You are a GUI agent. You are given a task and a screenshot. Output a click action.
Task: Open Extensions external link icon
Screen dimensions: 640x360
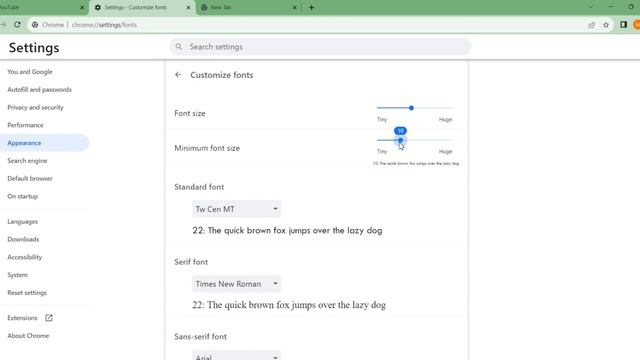49,318
